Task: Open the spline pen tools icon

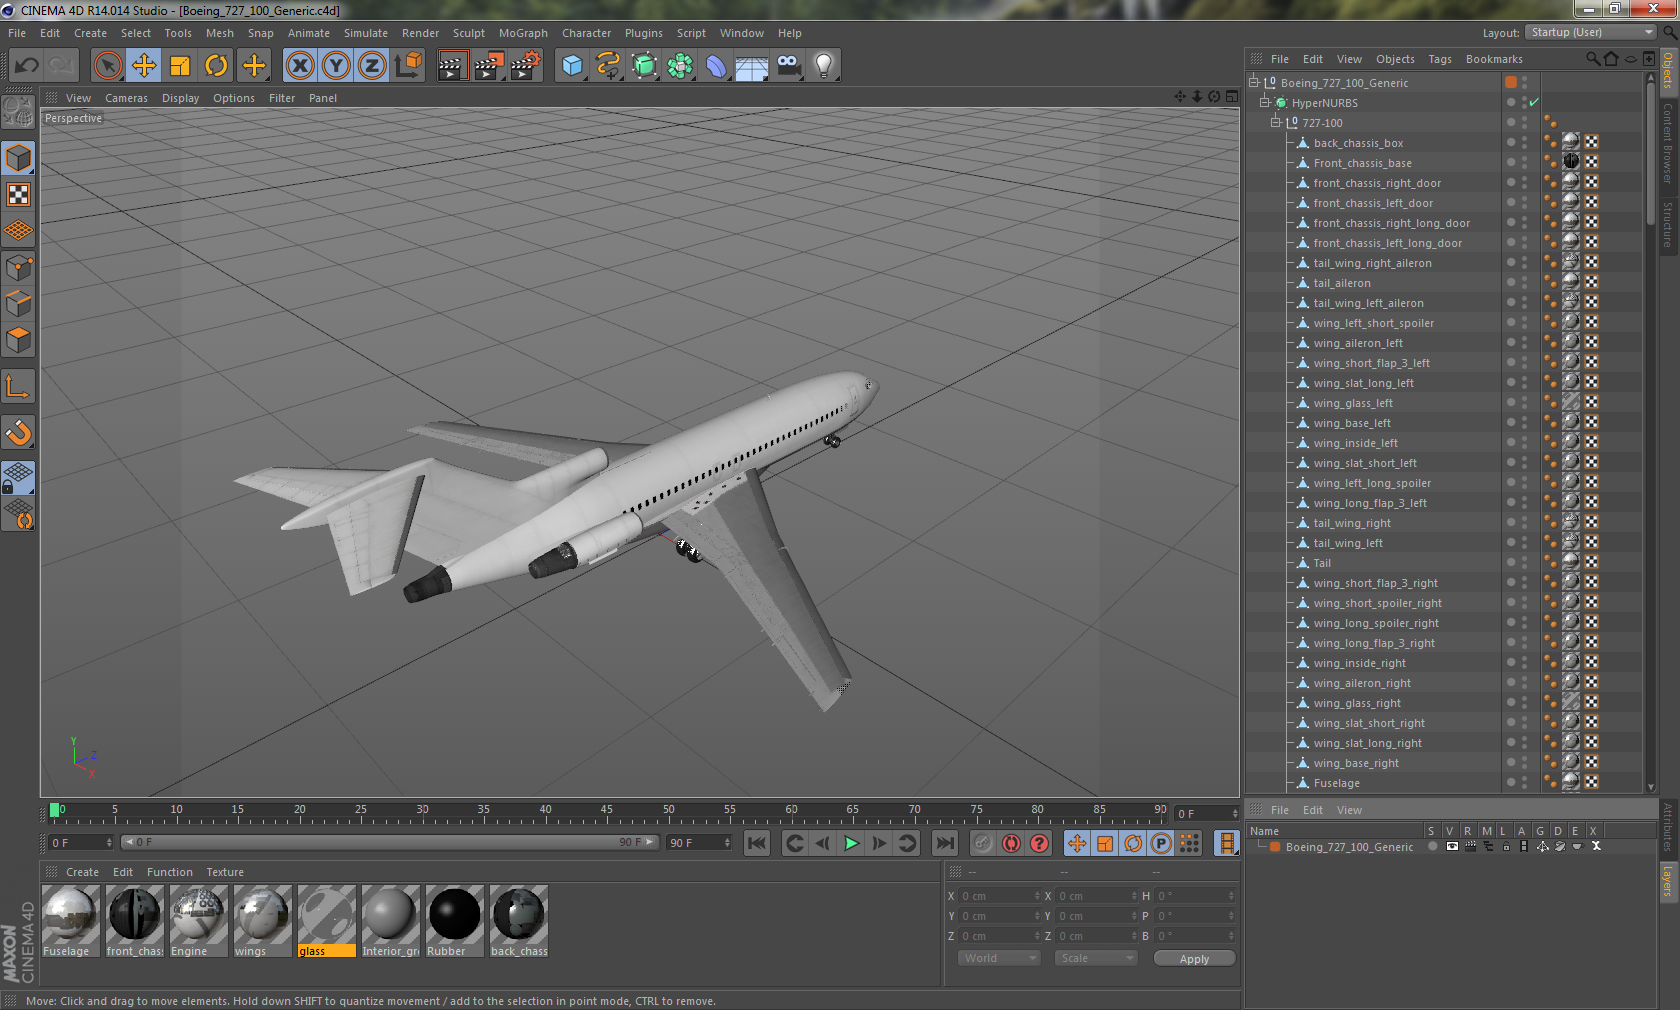Action: (x=608, y=66)
